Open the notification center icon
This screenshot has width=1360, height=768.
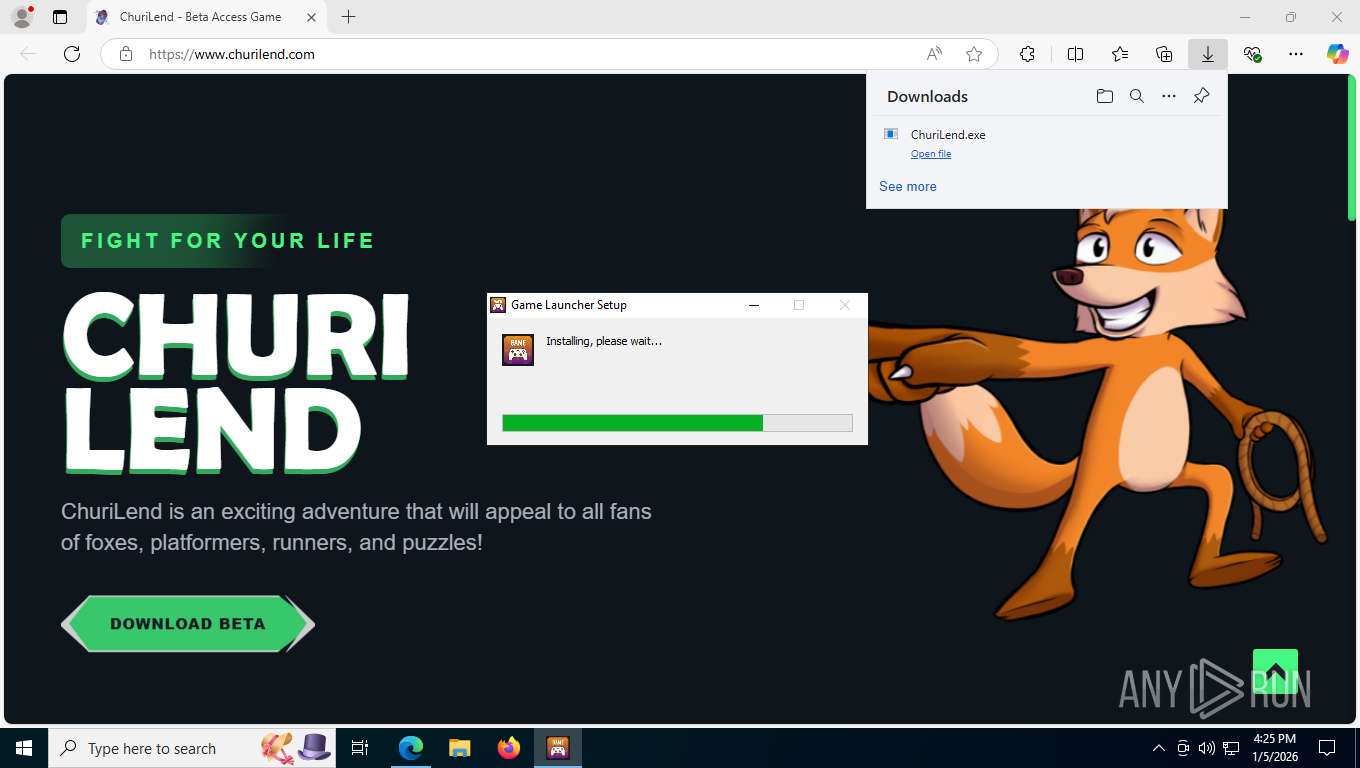coord(1327,748)
